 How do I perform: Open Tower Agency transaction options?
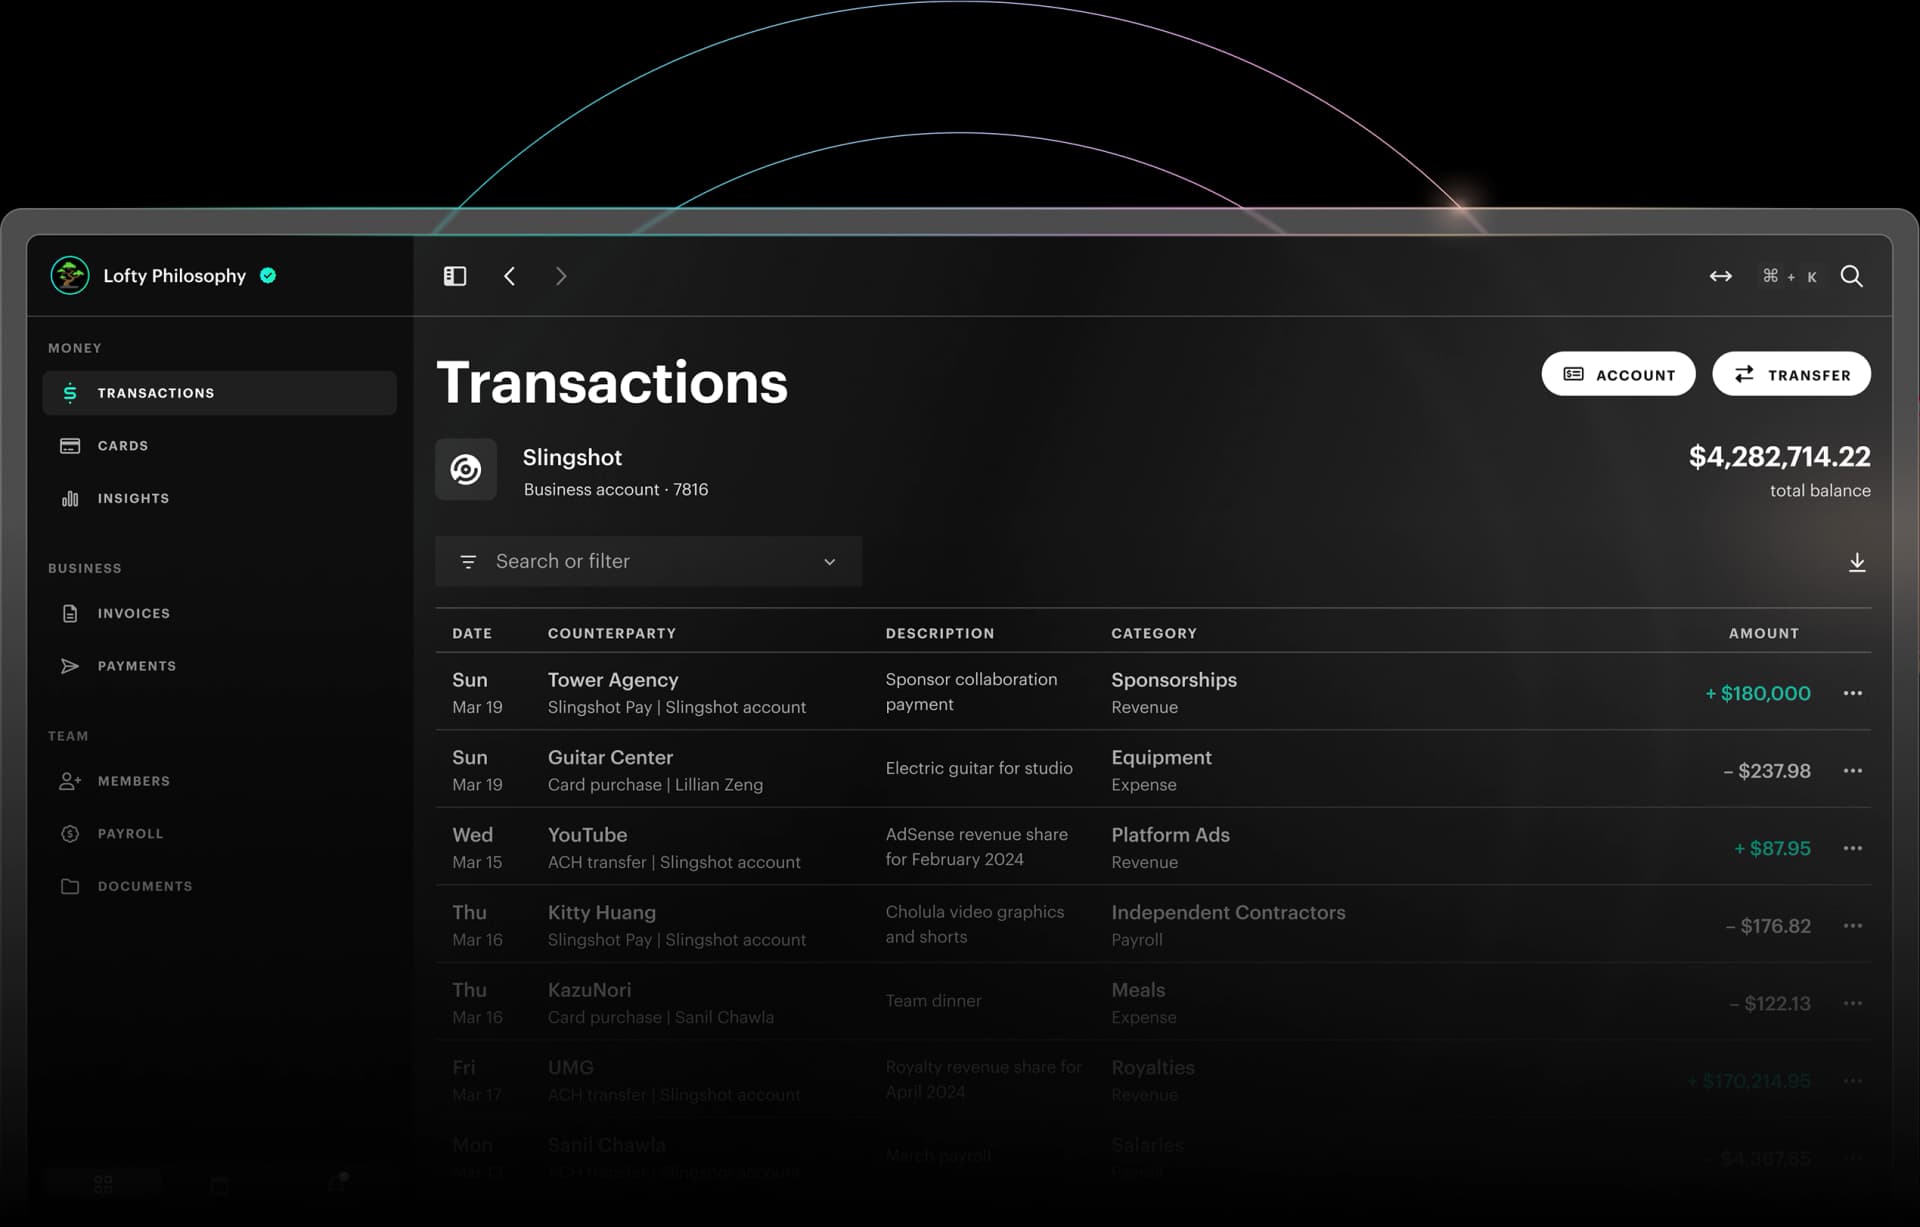pyautogui.click(x=1853, y=693)
